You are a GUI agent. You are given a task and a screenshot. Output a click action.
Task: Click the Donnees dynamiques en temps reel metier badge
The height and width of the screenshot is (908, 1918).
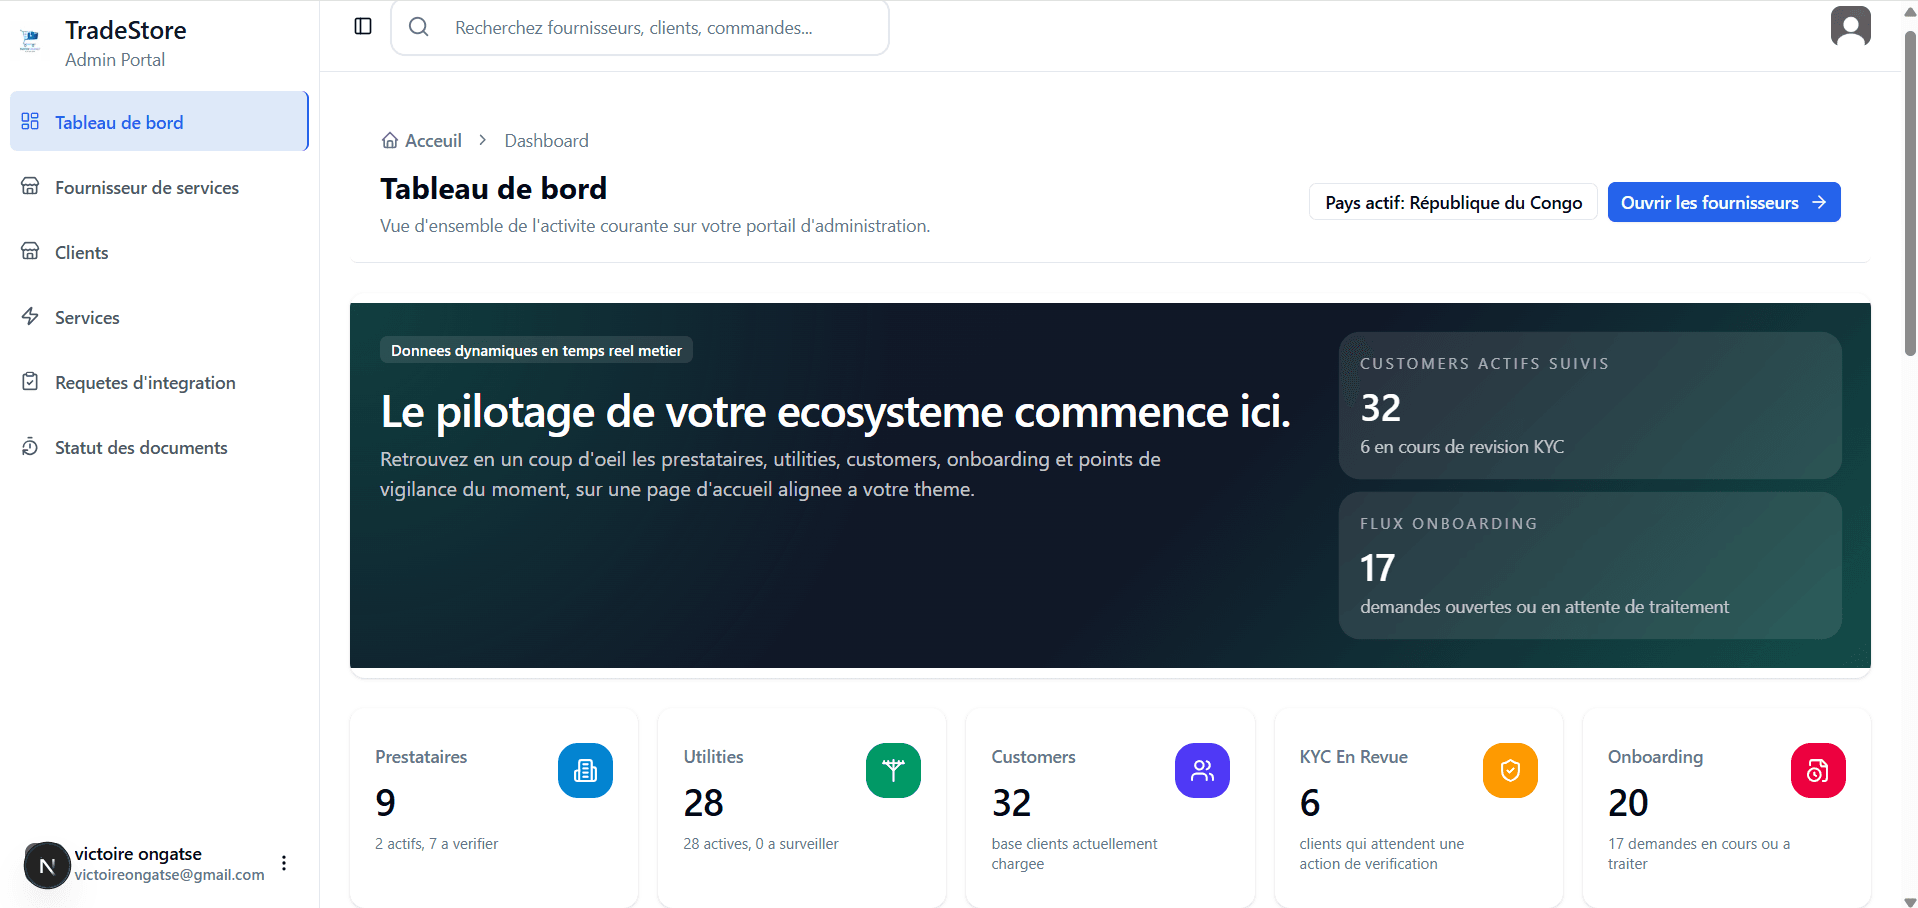pos(536,350)
